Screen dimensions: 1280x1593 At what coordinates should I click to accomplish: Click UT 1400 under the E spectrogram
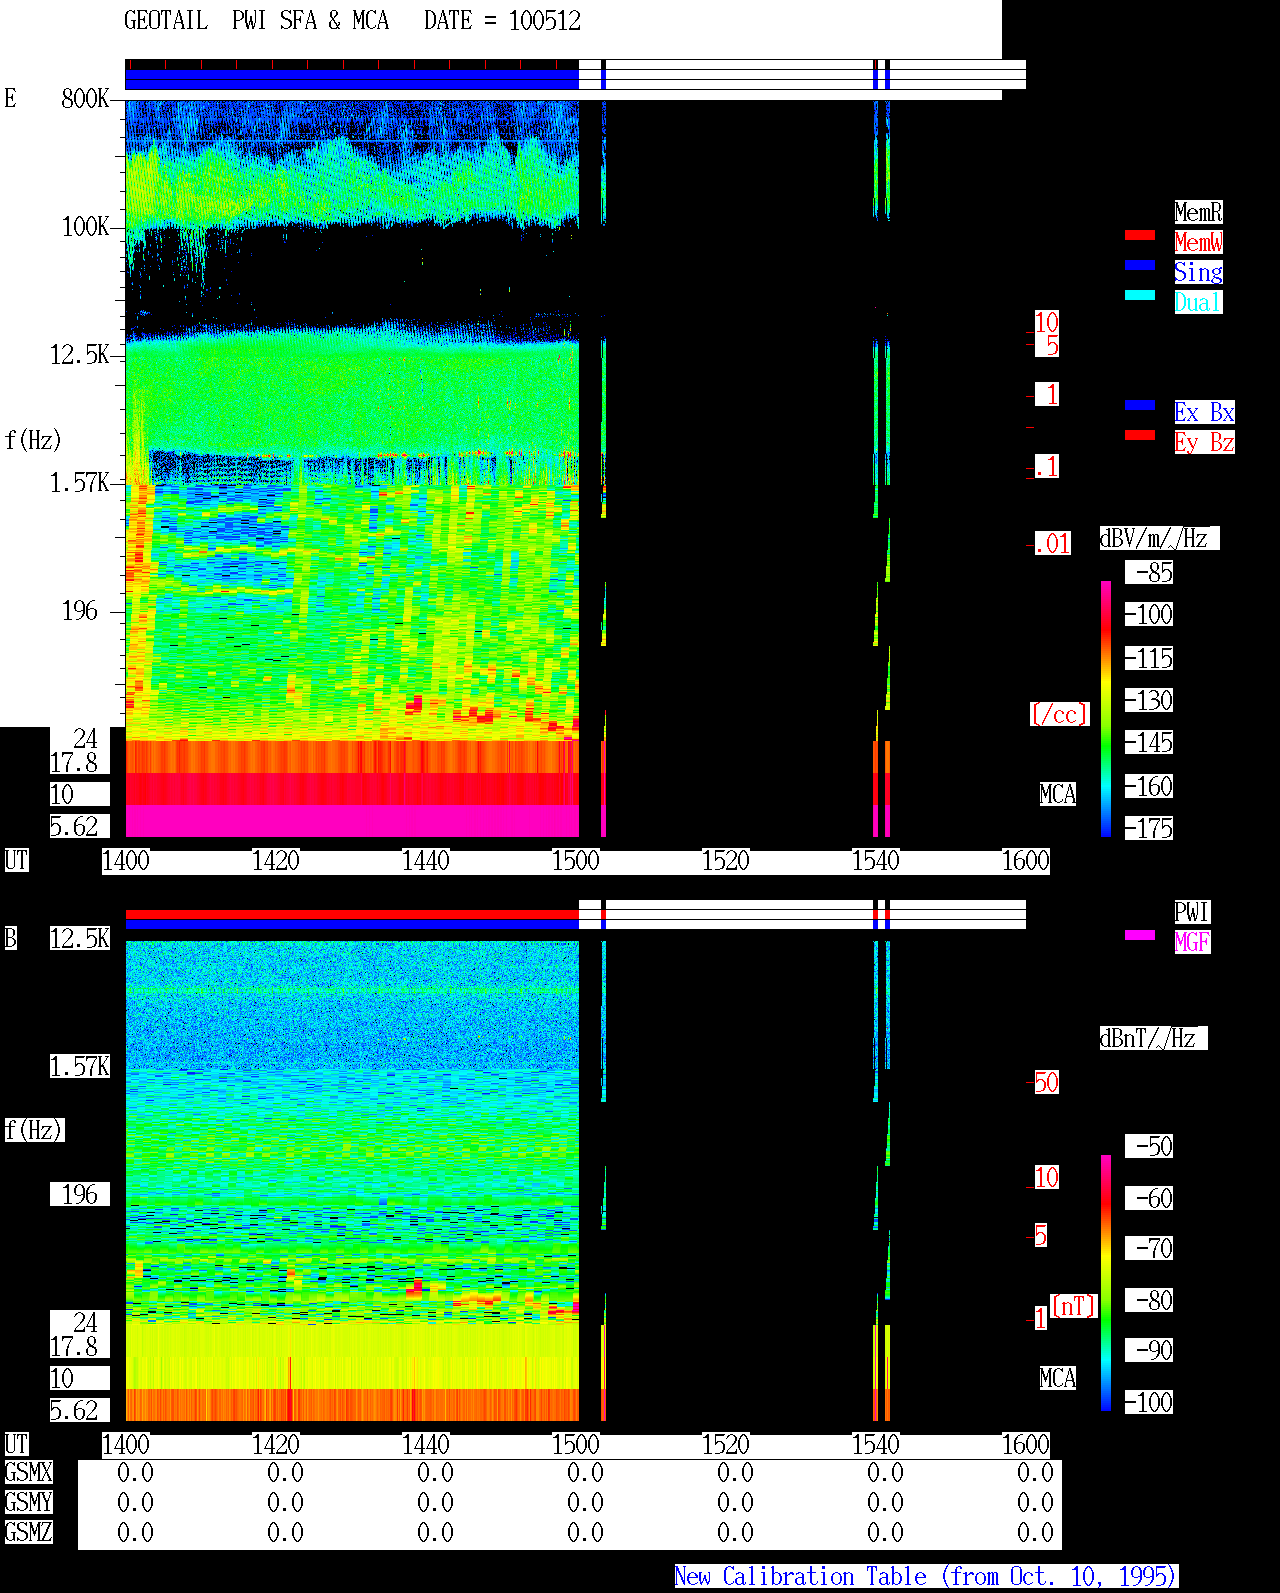pos(126,860)
